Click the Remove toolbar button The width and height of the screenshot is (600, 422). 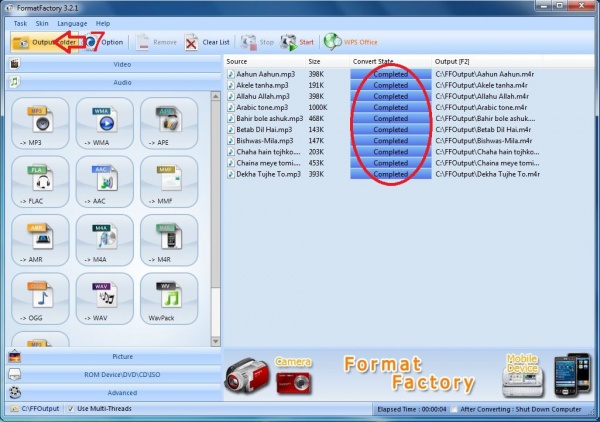tap(157, 42)
